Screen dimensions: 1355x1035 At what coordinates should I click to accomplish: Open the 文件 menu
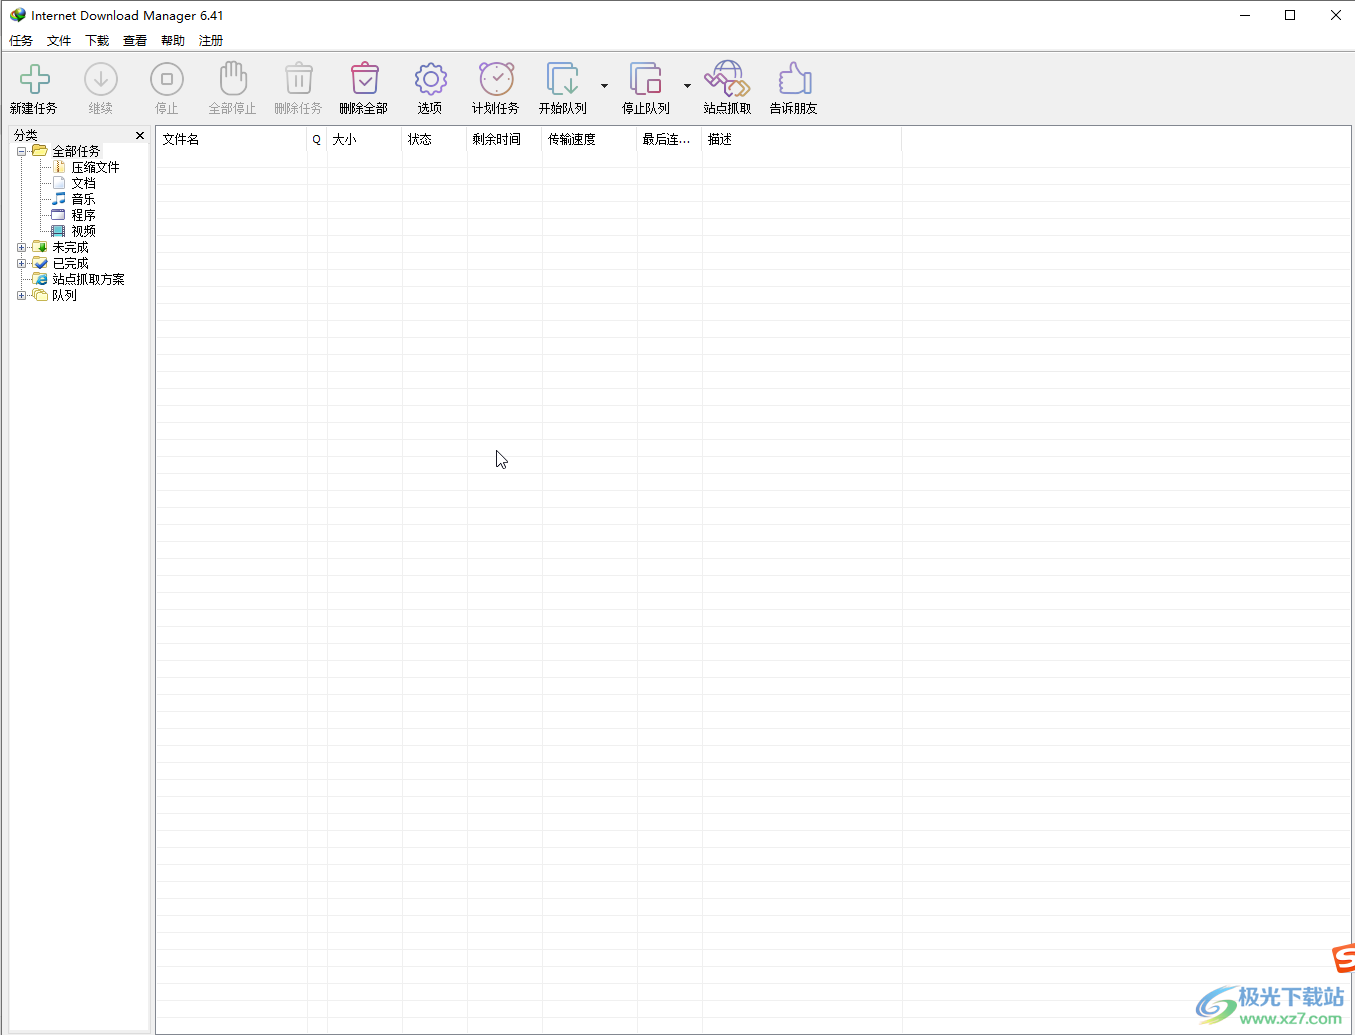pos(59,41)
